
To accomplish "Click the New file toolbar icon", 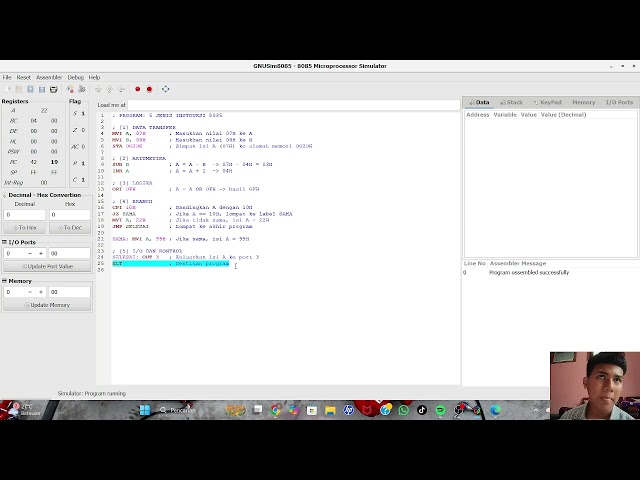I will 8,89.
